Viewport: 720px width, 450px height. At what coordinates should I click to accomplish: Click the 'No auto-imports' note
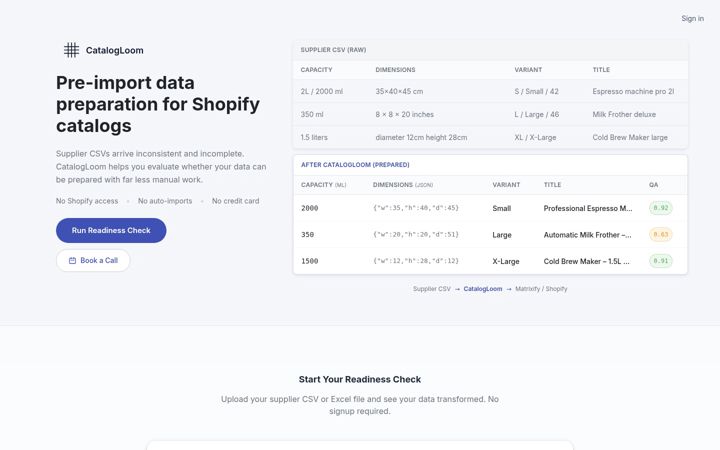click(165, 201)
